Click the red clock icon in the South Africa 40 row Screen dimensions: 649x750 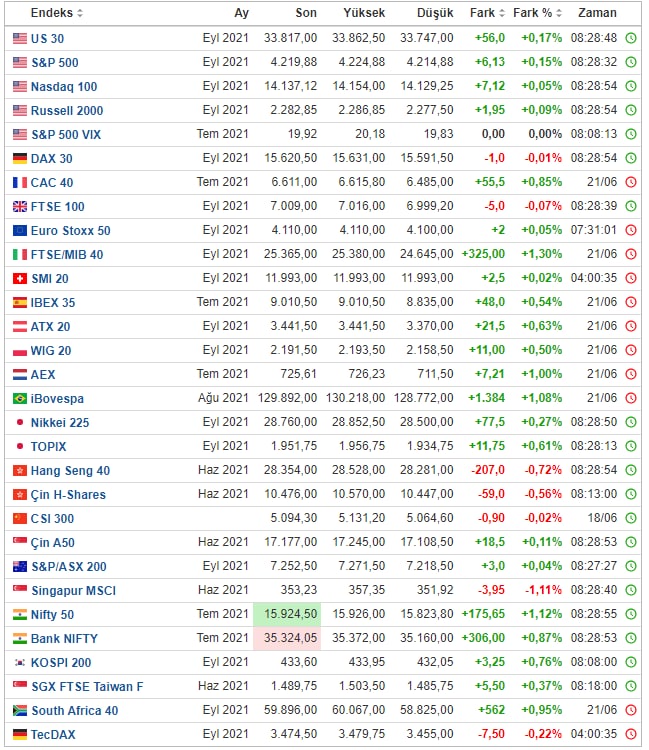coord(631,710)
